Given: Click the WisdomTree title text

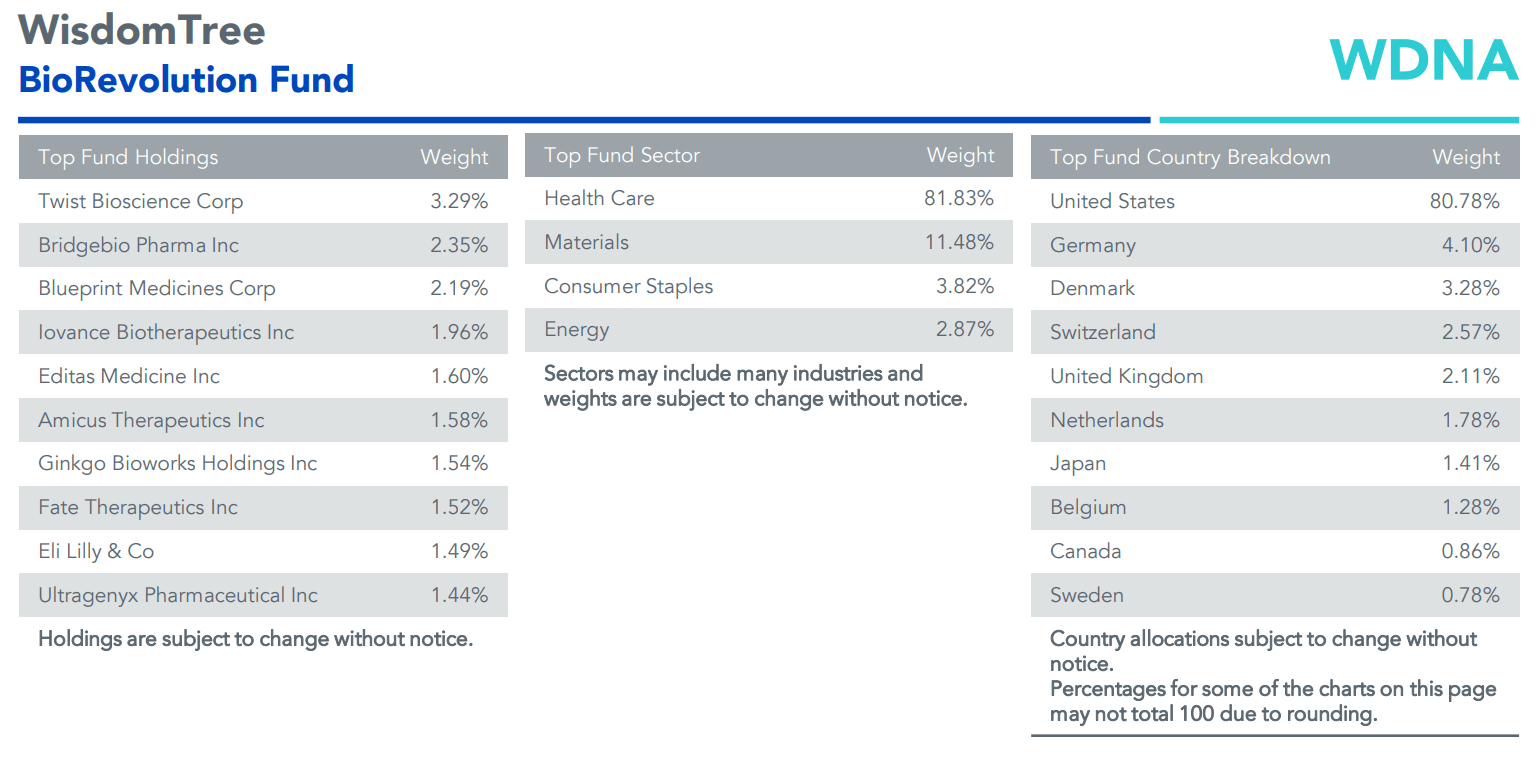Looking at the screenshot, I should click(142, 30).
